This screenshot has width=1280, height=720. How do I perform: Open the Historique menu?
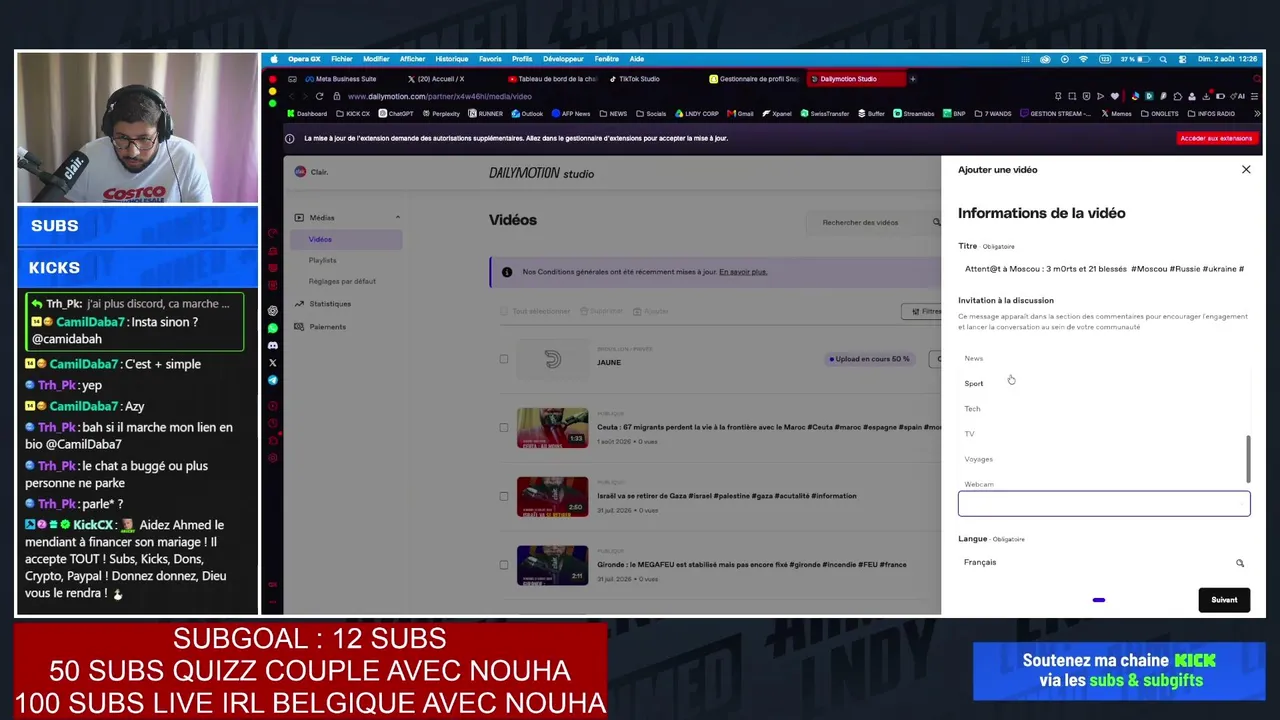[x=452, y=59]
